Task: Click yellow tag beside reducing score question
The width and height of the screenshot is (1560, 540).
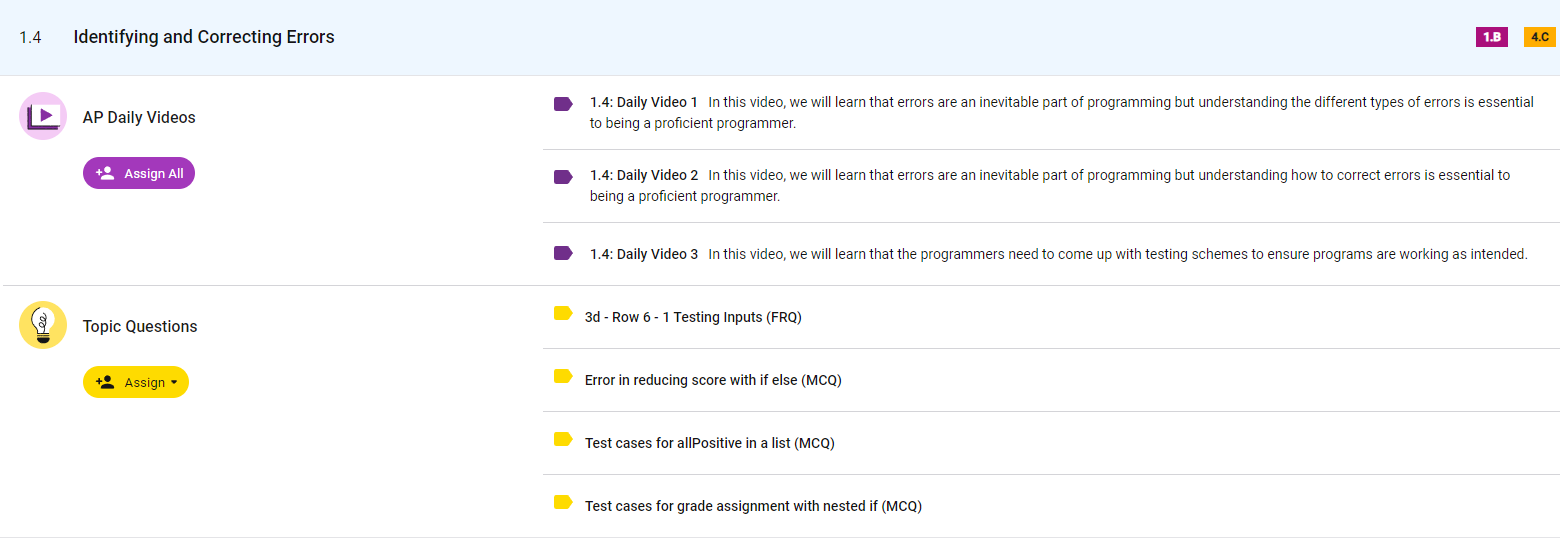Action: click(563, 377)
